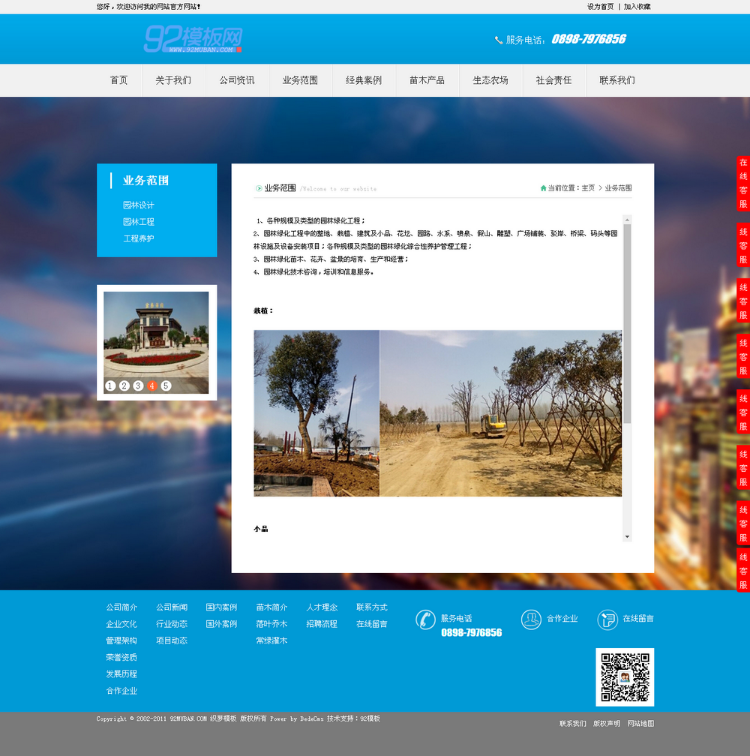The width and height of the screenshot is (750, 756).
Task: Open footer link 国内案例
Action: click(221, 608)
